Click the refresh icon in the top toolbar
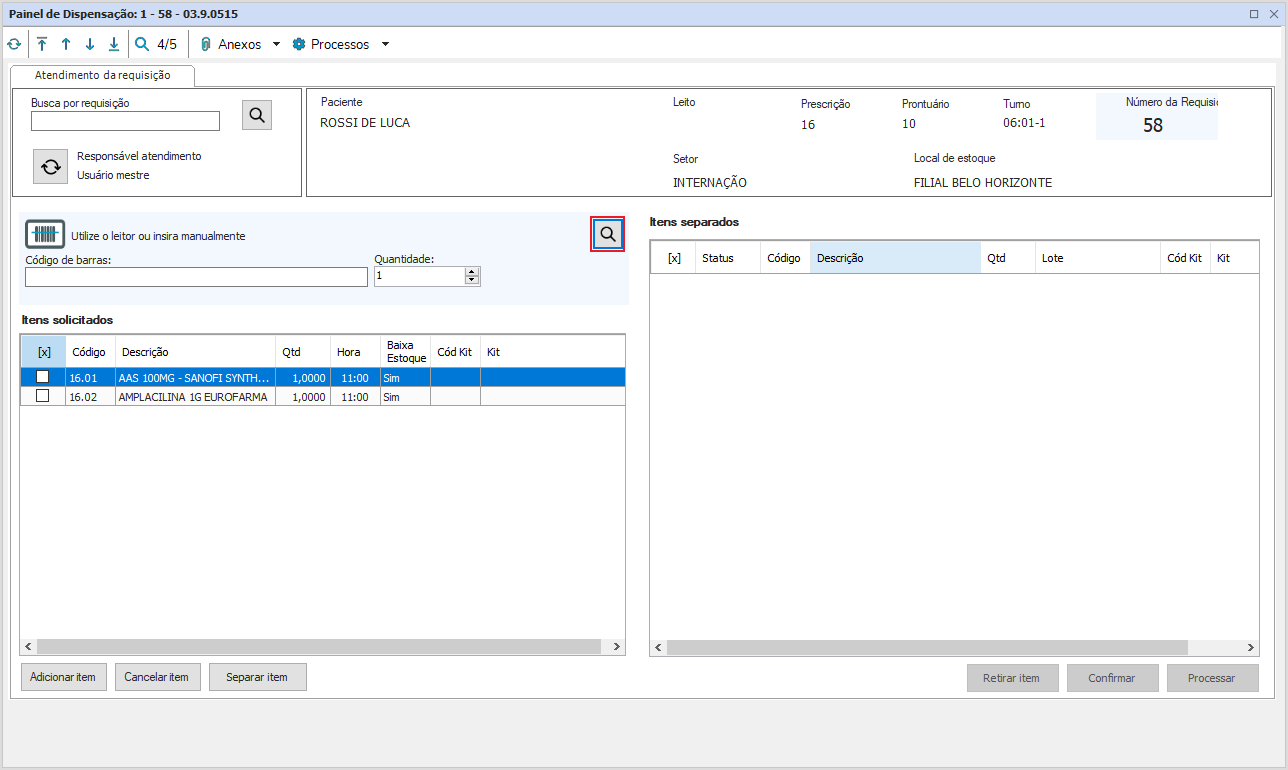Viewport: 1288px width, 770px height. [x=14, y=44]
